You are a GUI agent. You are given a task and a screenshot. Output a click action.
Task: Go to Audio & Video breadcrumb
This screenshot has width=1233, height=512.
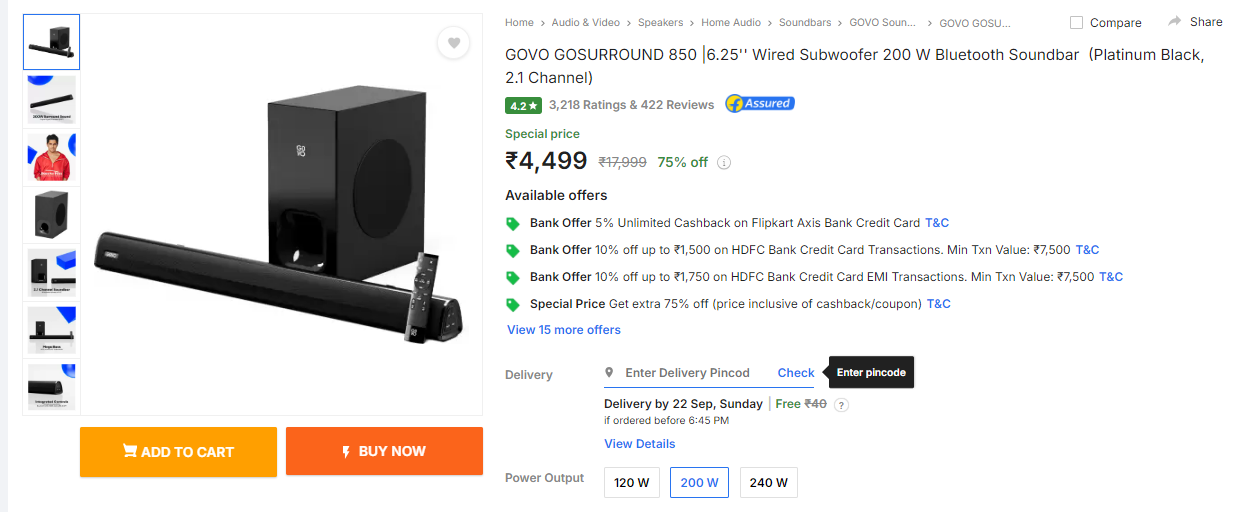pyautogui.click(x=585, y=22)
